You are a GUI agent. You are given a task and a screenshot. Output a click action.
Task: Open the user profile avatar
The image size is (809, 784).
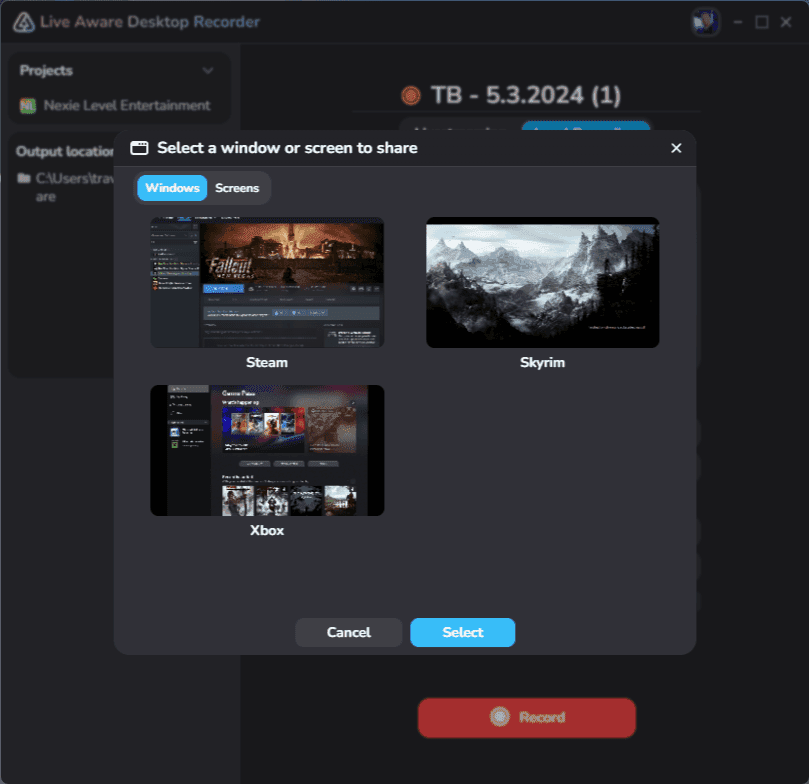point(705,22)
